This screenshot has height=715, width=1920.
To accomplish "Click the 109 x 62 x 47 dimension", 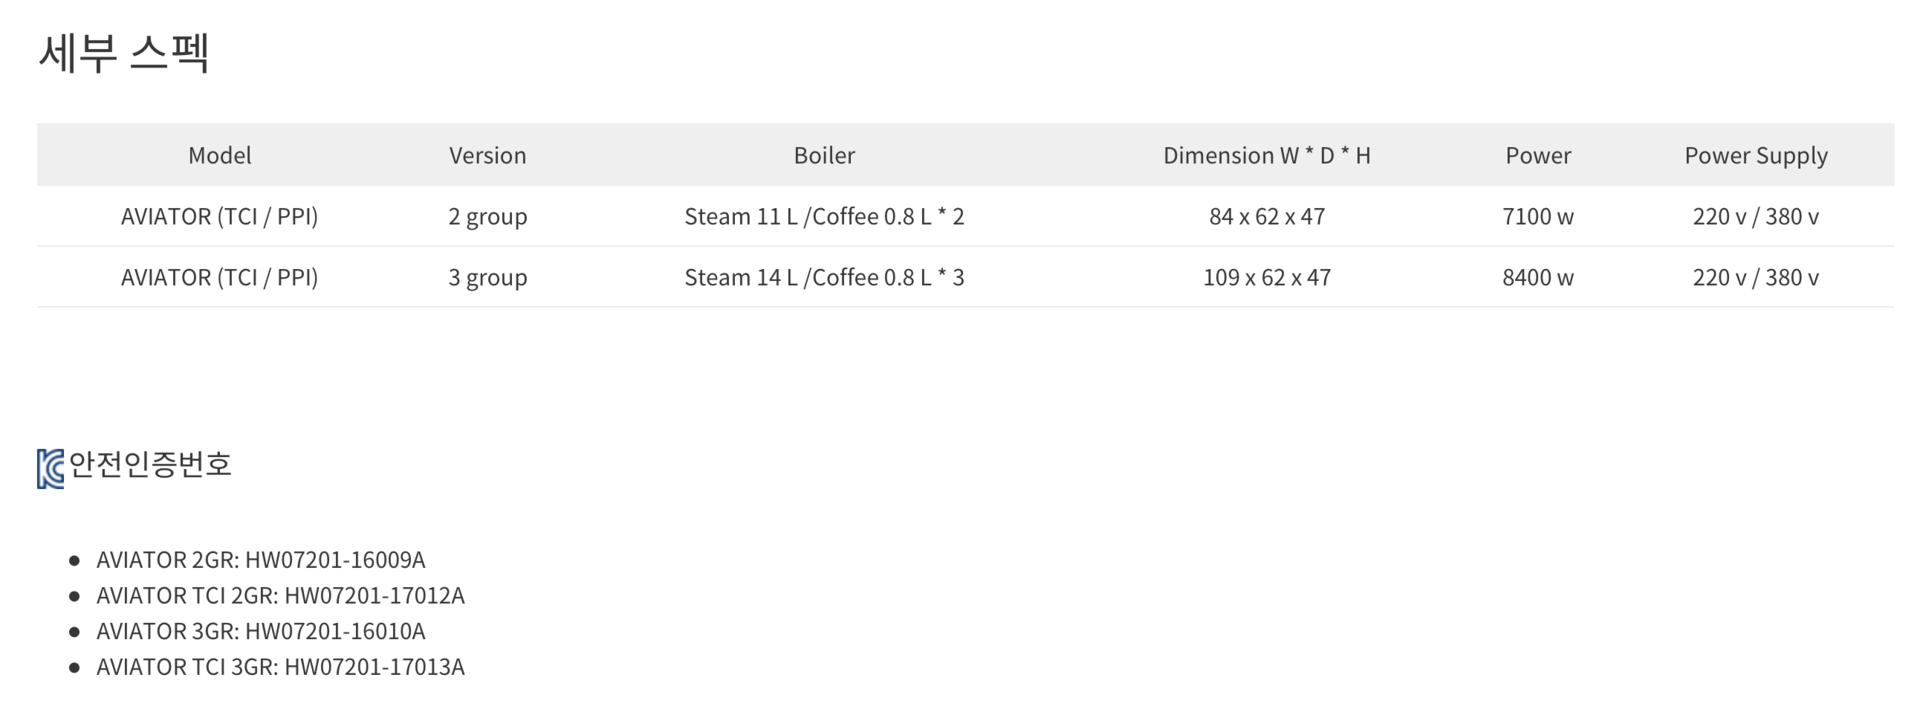I will (1266, 278).
